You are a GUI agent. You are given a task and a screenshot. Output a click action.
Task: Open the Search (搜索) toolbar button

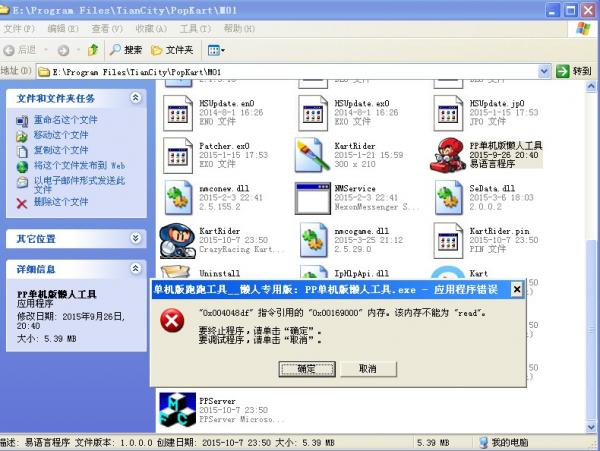point(126,50)
